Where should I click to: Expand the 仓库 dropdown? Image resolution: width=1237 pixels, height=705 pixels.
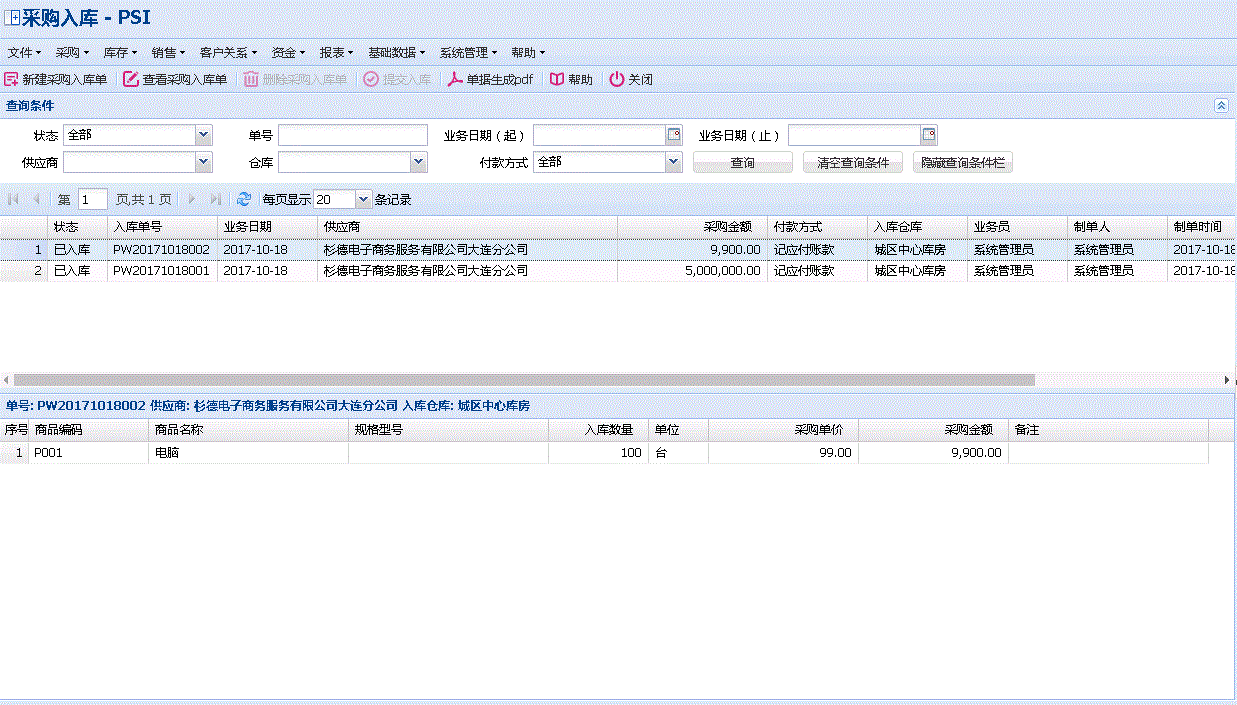419,161
